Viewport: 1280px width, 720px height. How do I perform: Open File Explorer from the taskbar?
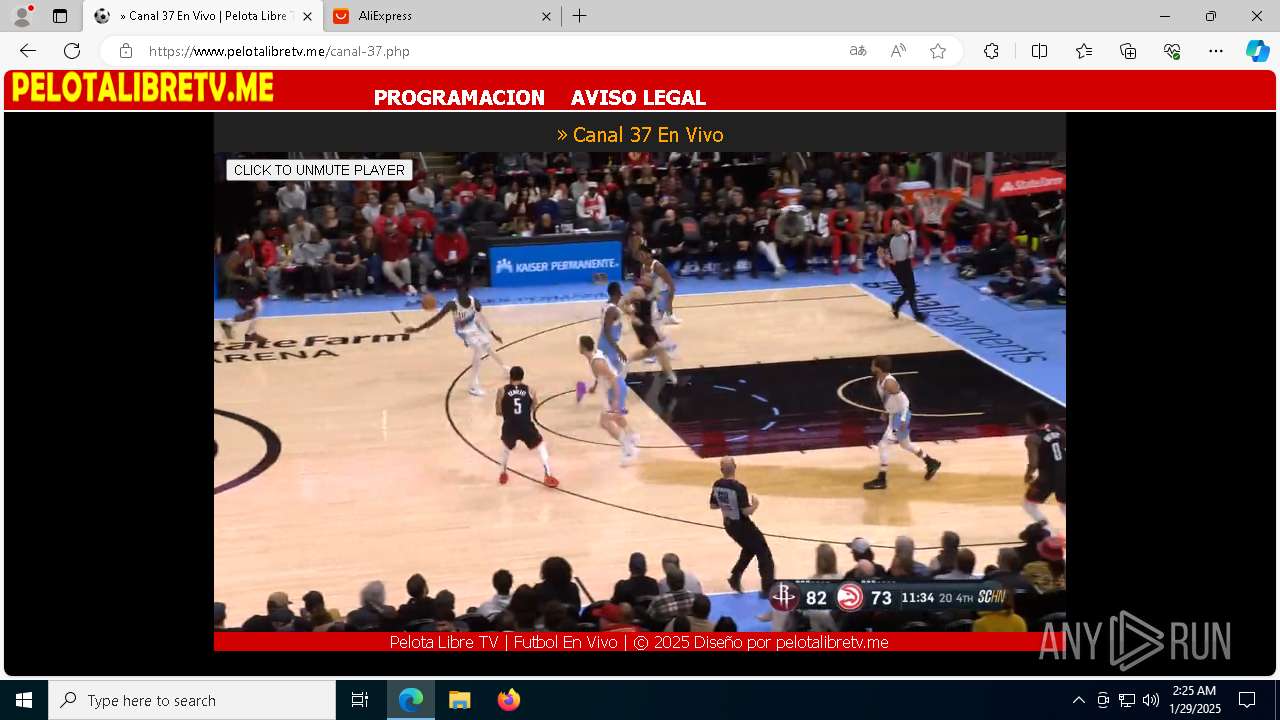coord(459,700)
